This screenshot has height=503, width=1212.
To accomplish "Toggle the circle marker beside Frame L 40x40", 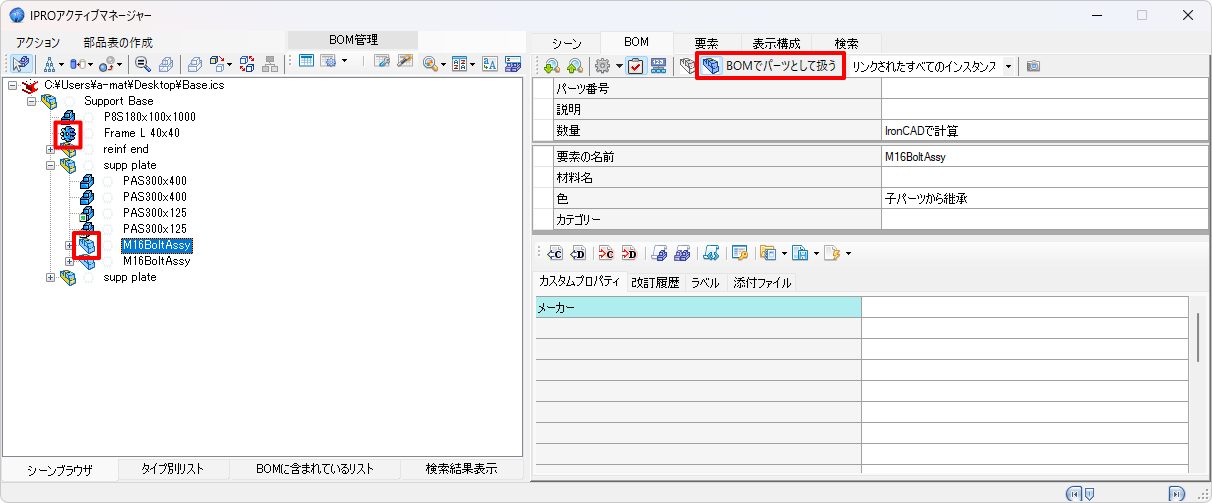I will (x=89, y=133).
